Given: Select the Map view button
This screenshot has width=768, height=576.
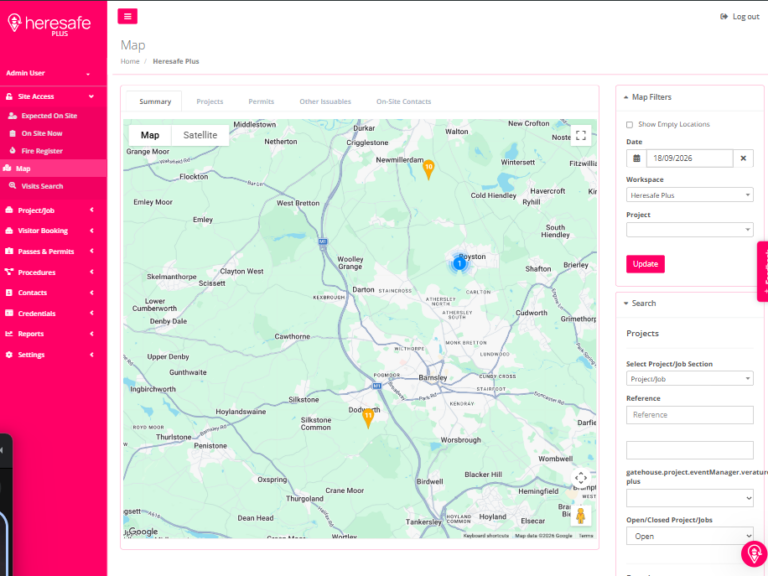Looking at the screenshot, I should 150,135.
